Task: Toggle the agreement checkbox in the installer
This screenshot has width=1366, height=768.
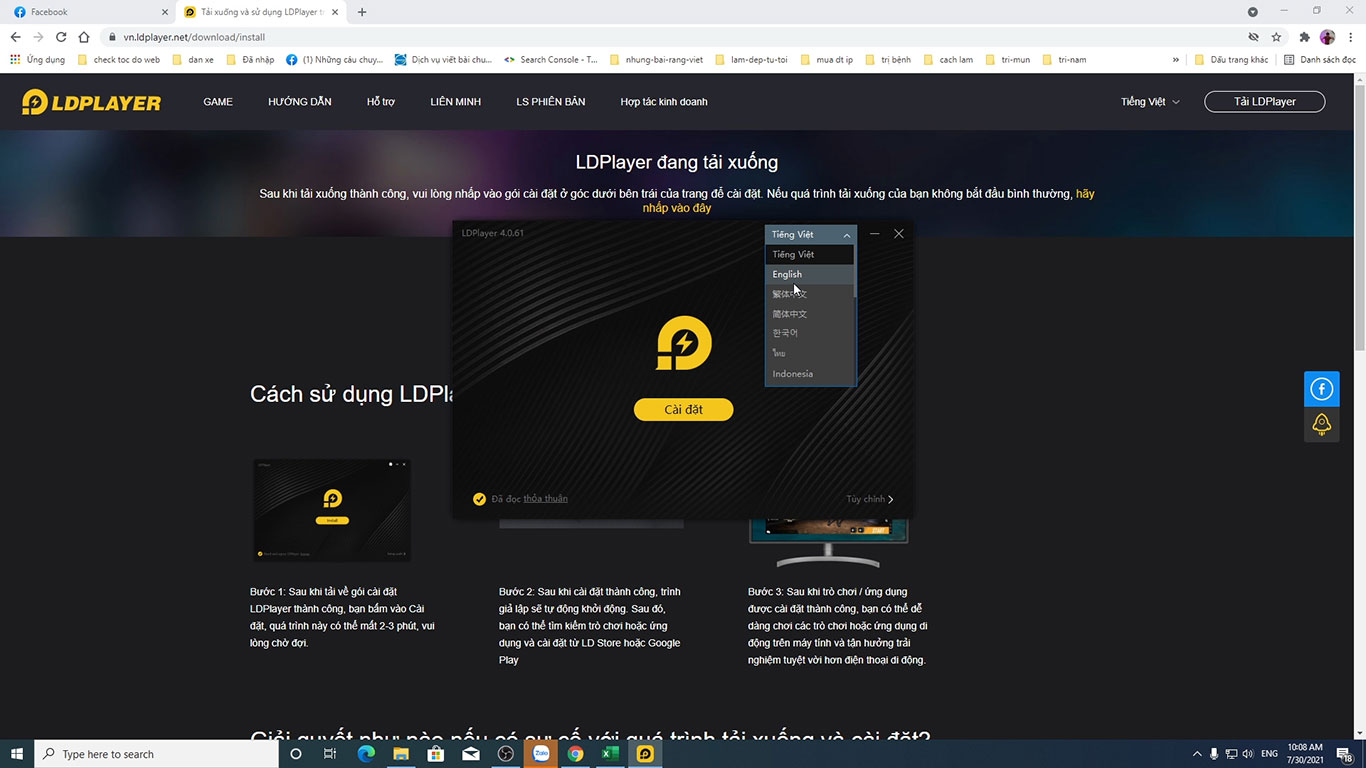Action: (479, 499)
